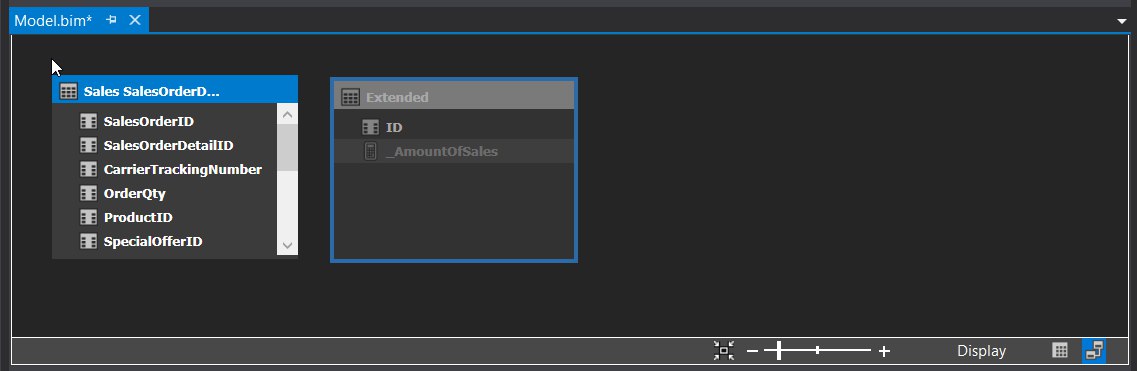The width and height of the screenshot is (1137, 371).
Task: Click the Display label in the bottom bar
Action: (981, 351)
